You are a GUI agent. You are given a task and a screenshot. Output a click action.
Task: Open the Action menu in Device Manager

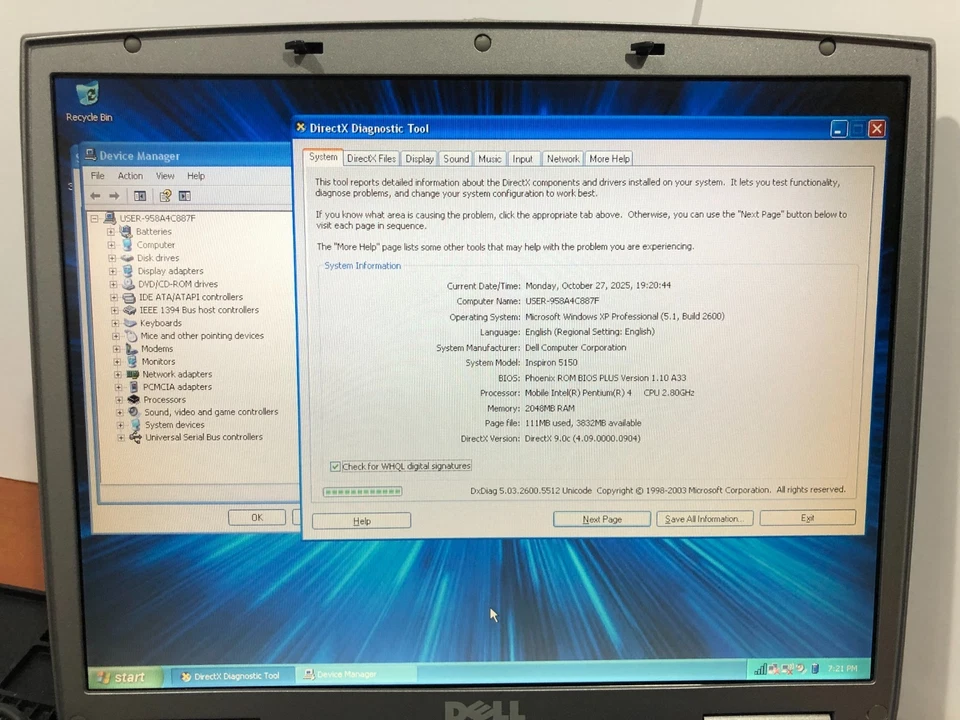130,175
